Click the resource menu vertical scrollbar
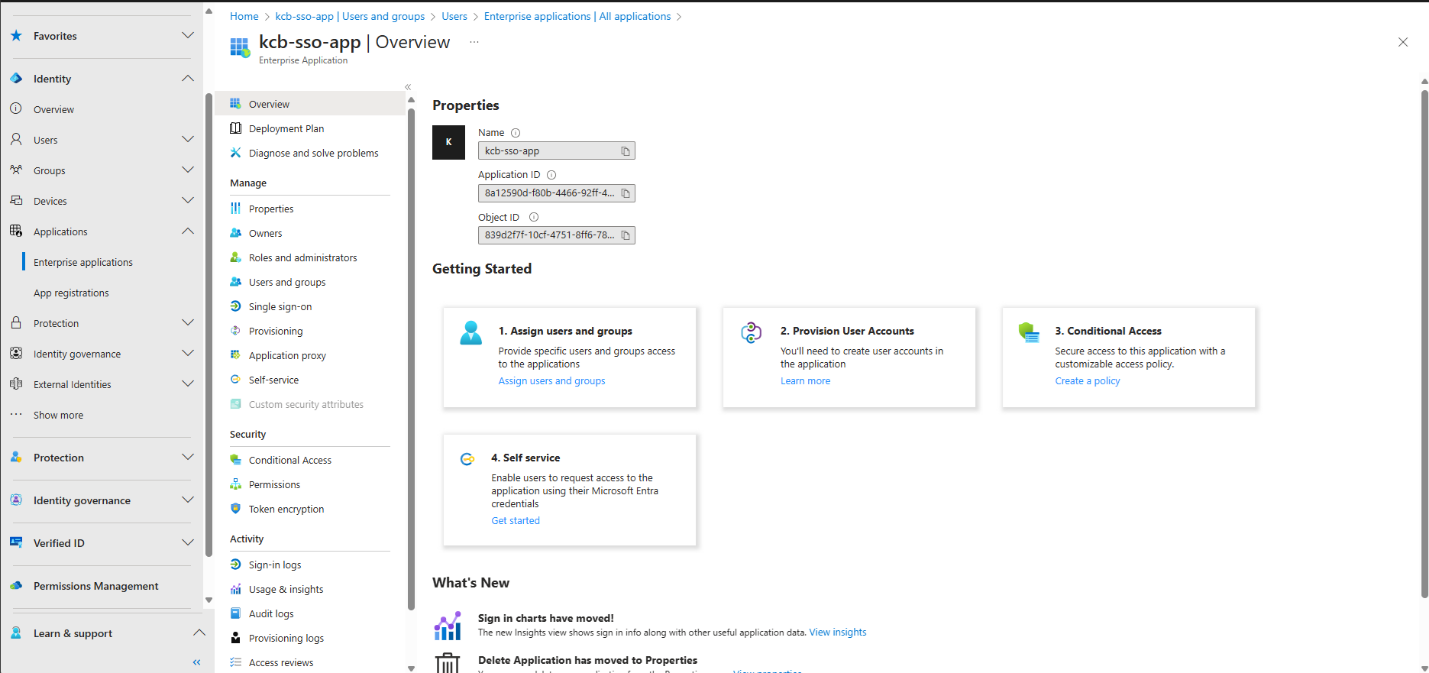This screenshot has width=1429, height=673. tap(411, 358)
